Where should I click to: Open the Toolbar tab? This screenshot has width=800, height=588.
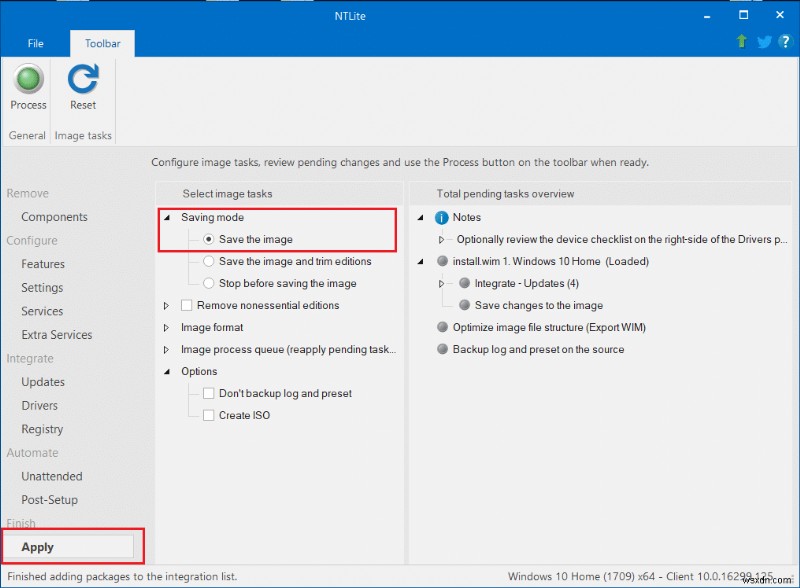(x=101, y=43)
